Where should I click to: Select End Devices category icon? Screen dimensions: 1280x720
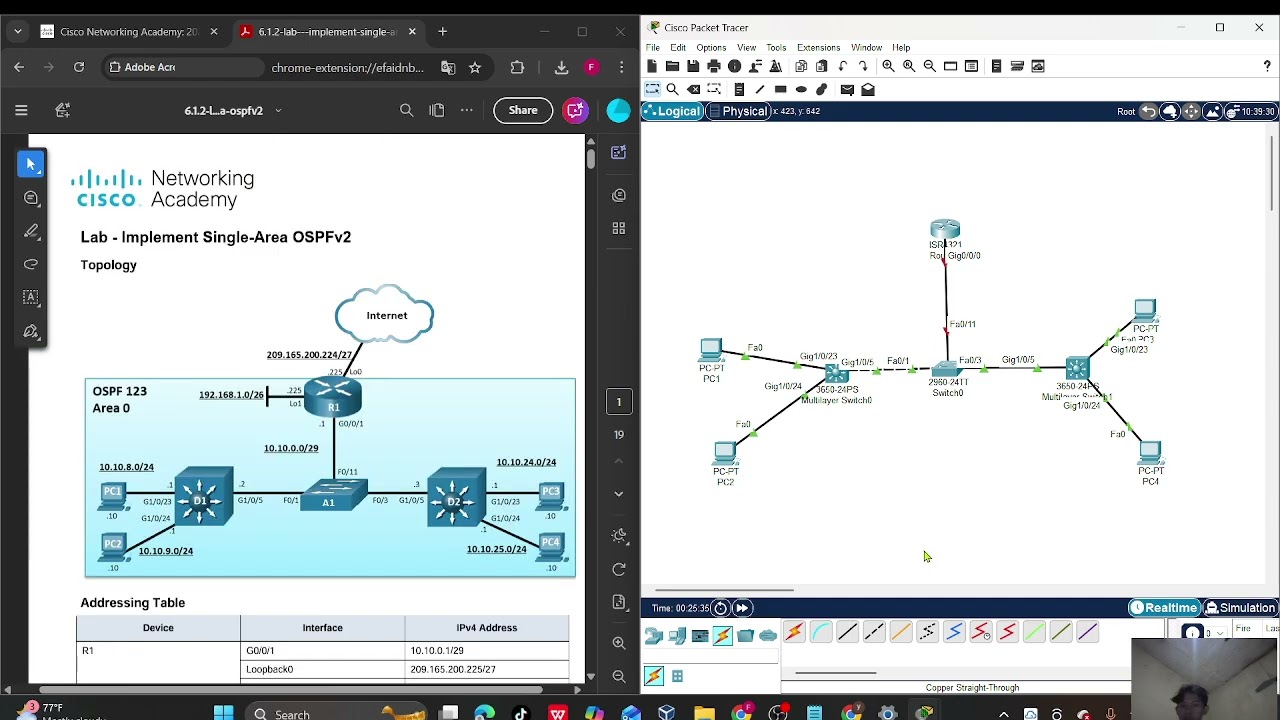click(677, 635)
